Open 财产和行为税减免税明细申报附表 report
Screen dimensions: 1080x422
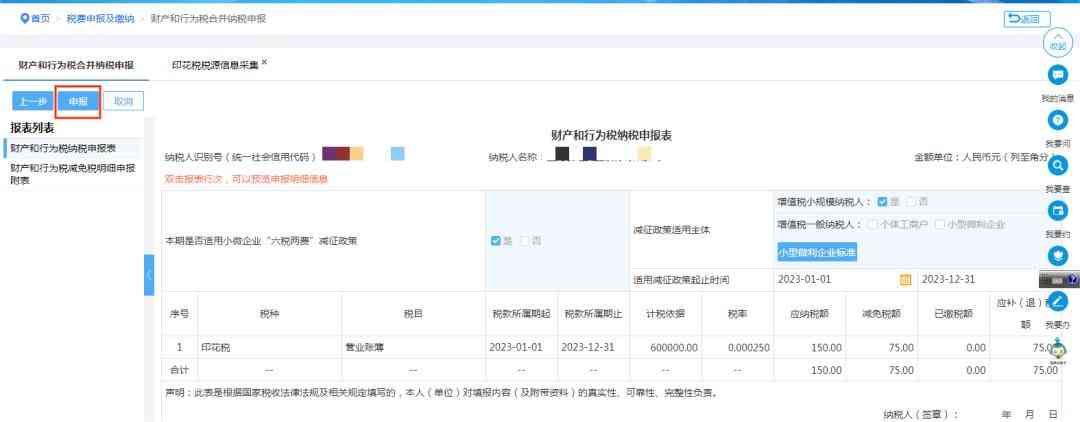coord(72,174)
